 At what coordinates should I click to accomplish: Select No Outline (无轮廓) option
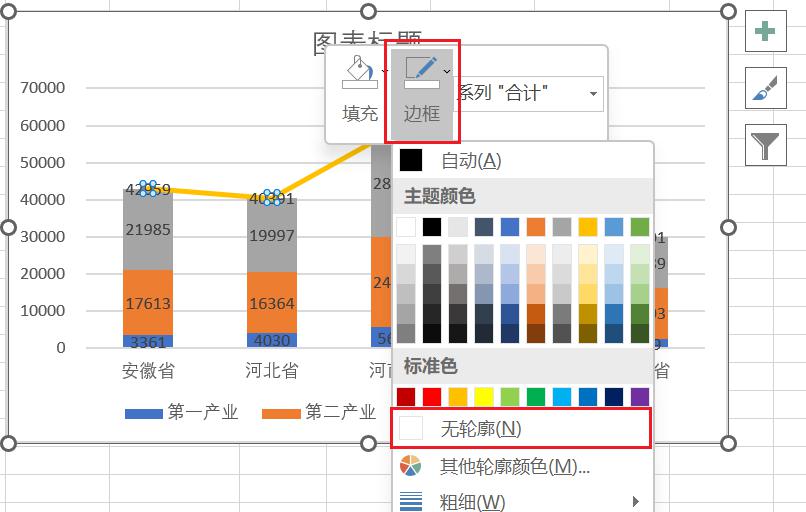tap(521, 428)
